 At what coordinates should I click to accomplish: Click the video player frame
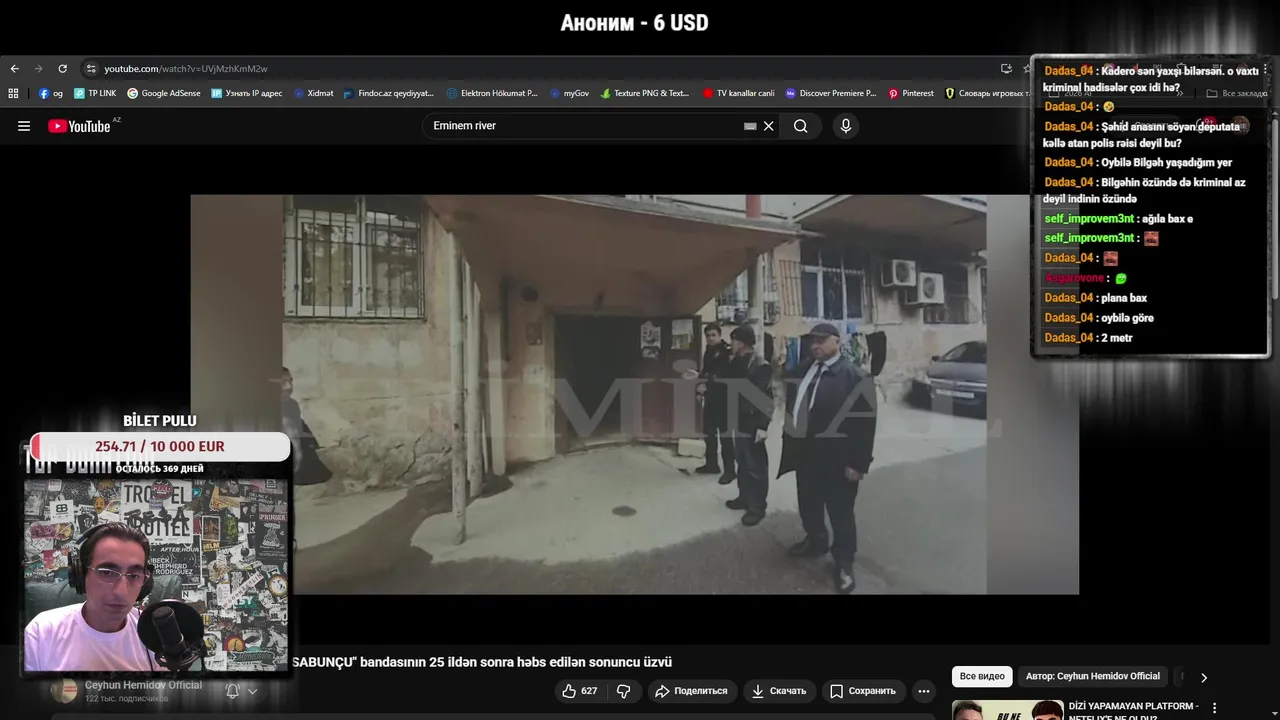click(x=635, y=394)
